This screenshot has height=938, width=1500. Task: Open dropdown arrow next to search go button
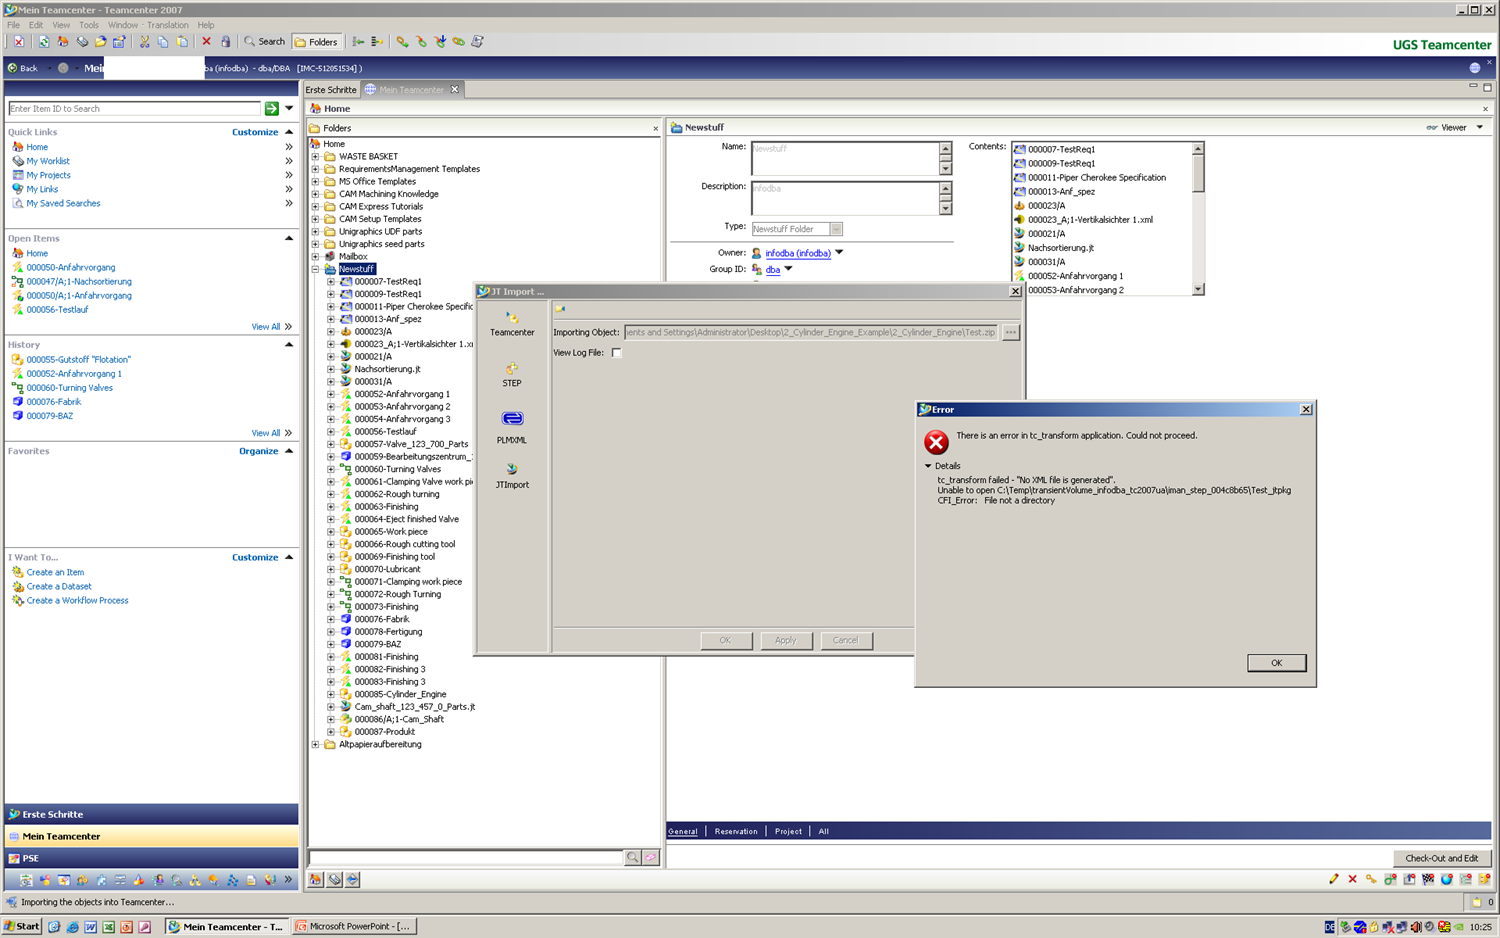[289, 108]
